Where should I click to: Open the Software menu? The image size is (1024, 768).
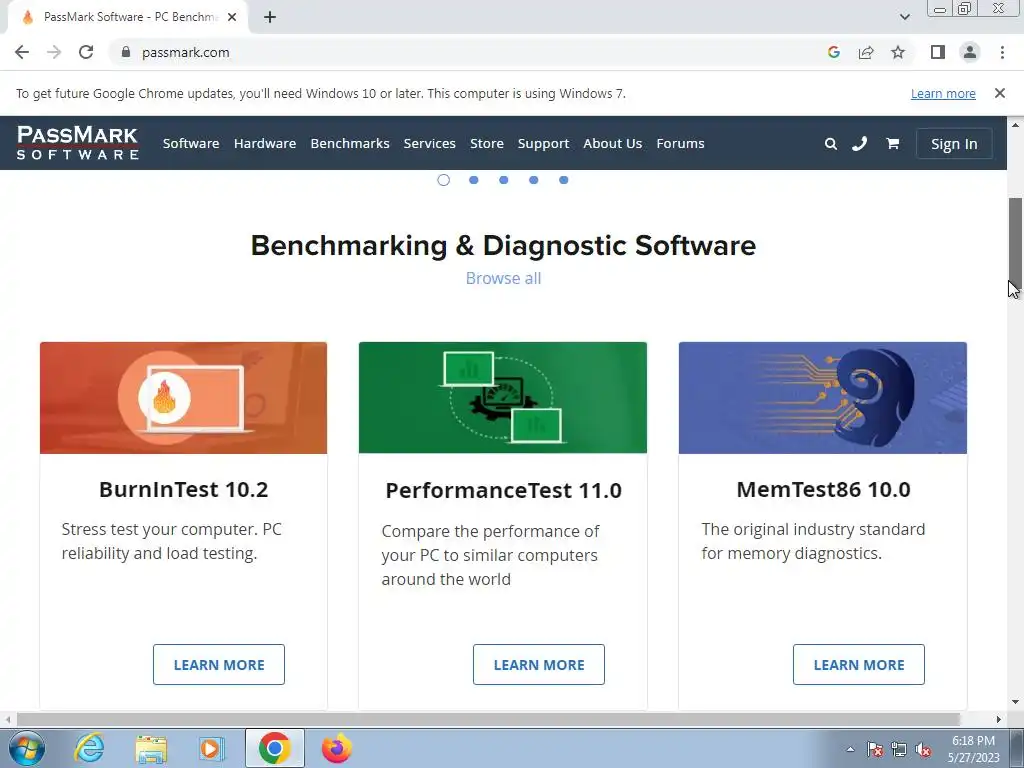pos(191,143)
